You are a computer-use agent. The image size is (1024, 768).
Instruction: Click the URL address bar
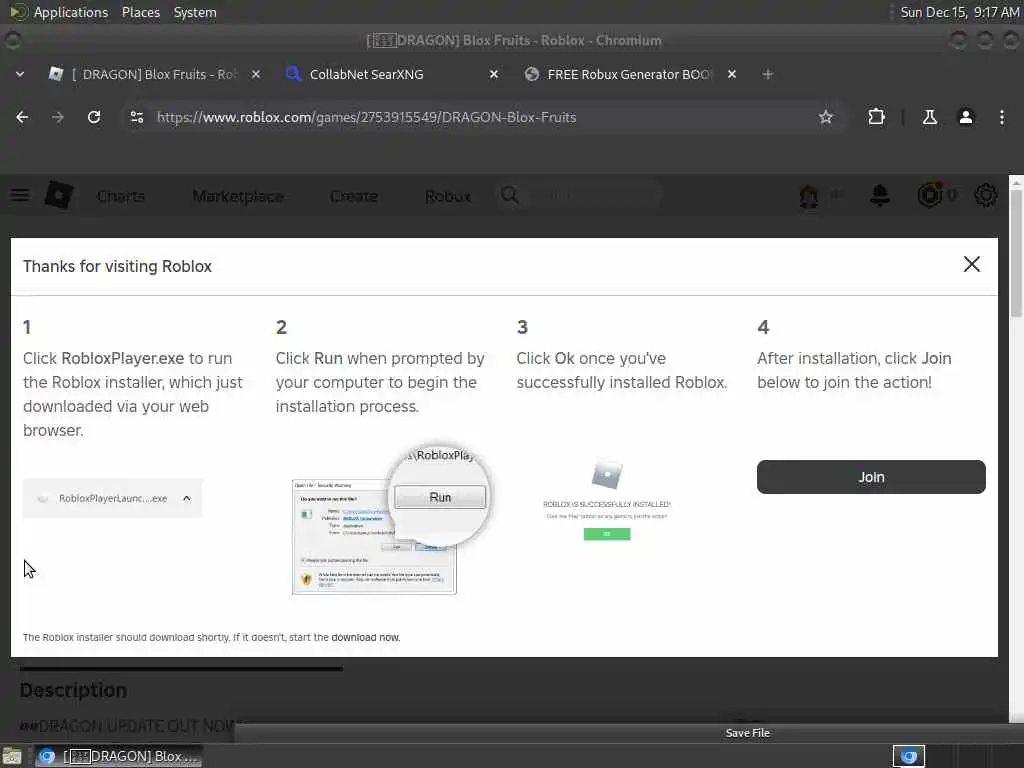tap(483, 117)
